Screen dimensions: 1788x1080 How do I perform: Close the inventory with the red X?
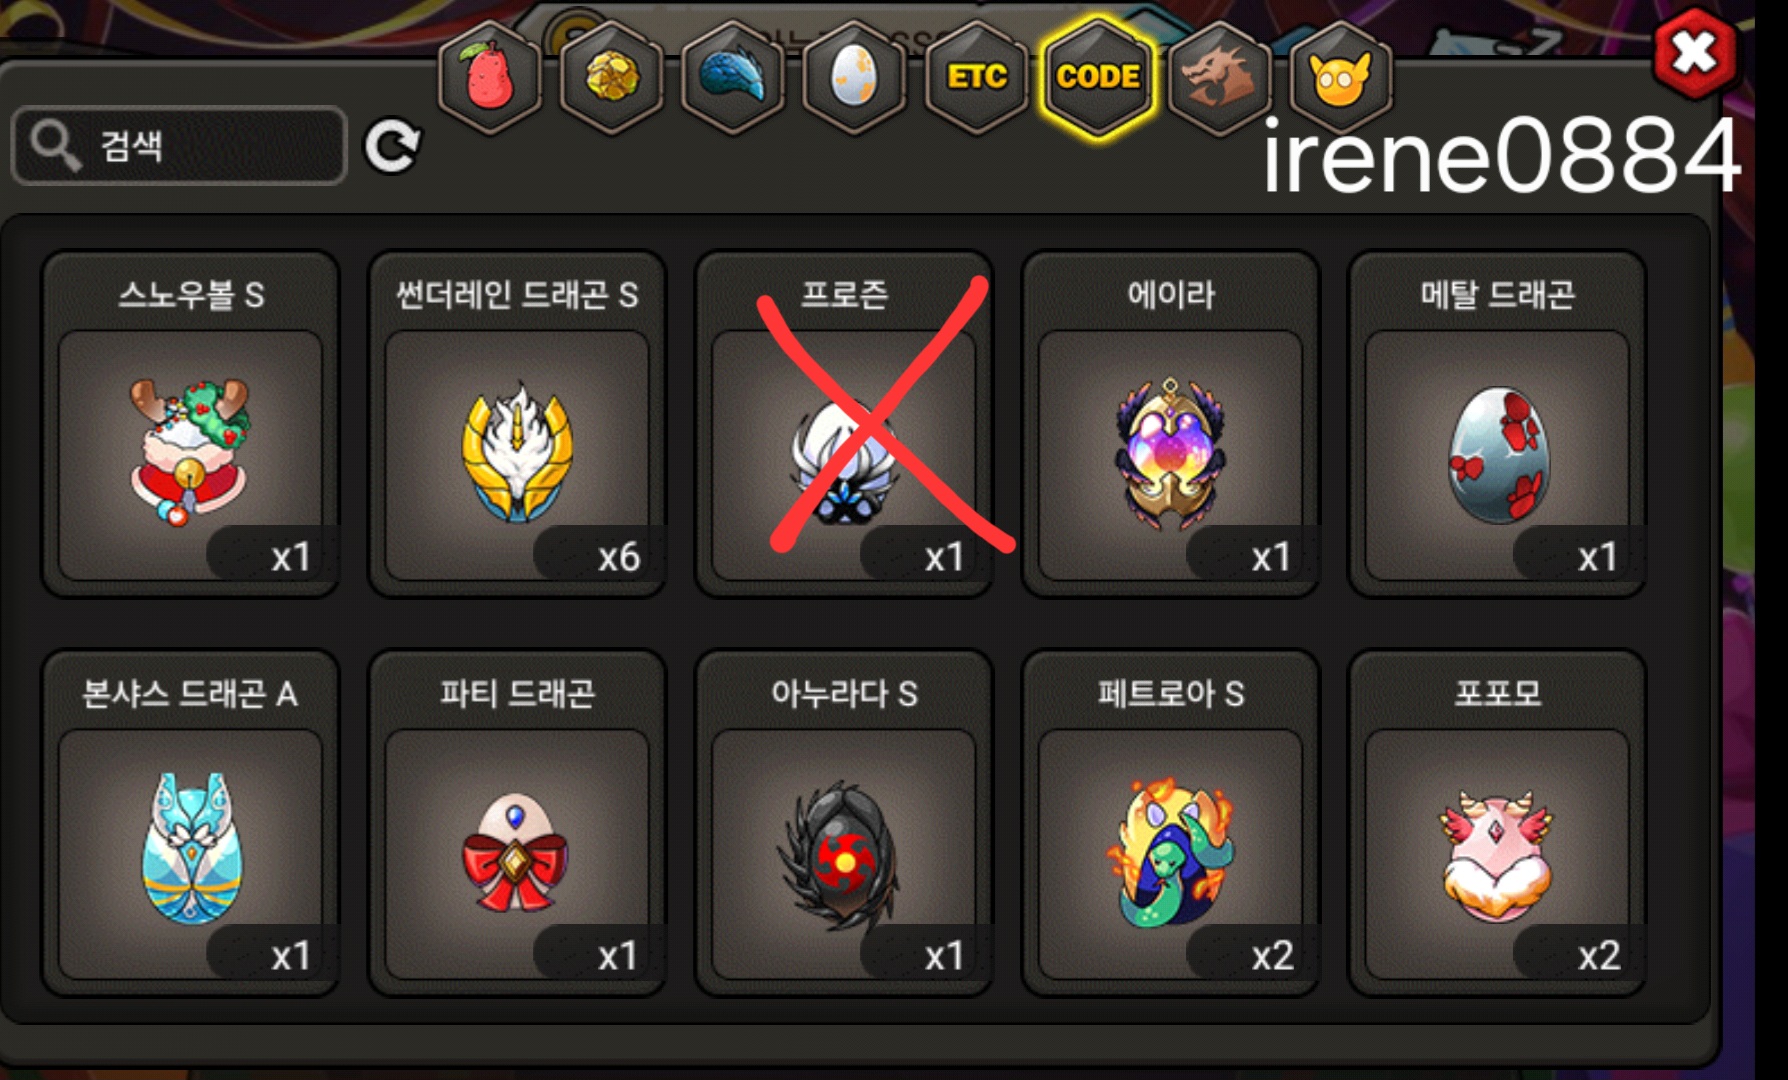click(1694, 52)
